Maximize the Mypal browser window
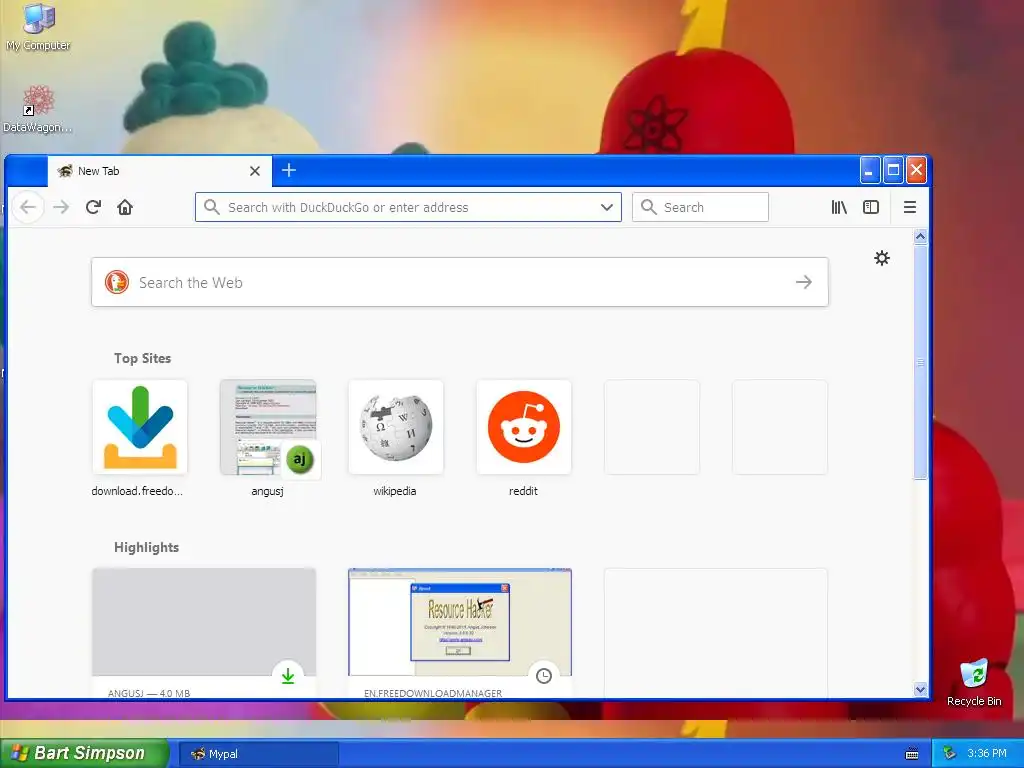 [893, 170]
